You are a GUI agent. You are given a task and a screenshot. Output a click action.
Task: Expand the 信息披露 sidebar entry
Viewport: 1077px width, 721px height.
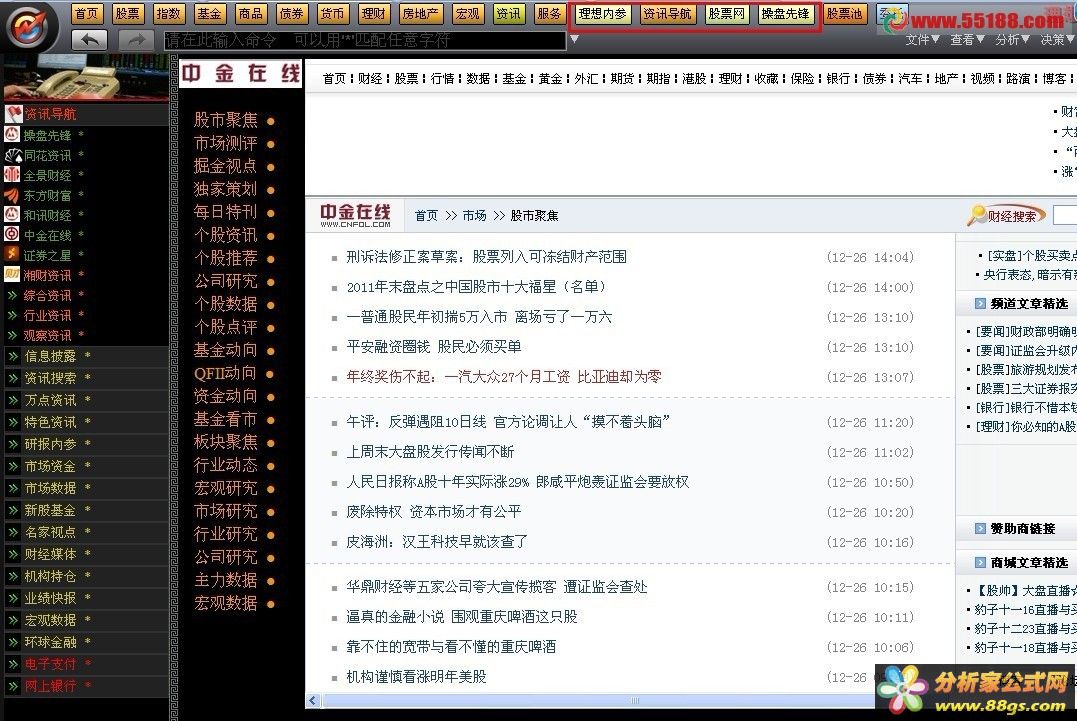point(13,356)
